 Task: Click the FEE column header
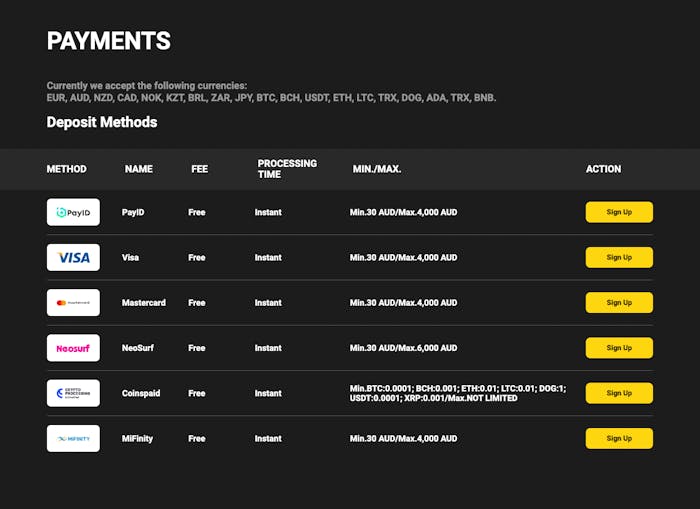(200, 169)
